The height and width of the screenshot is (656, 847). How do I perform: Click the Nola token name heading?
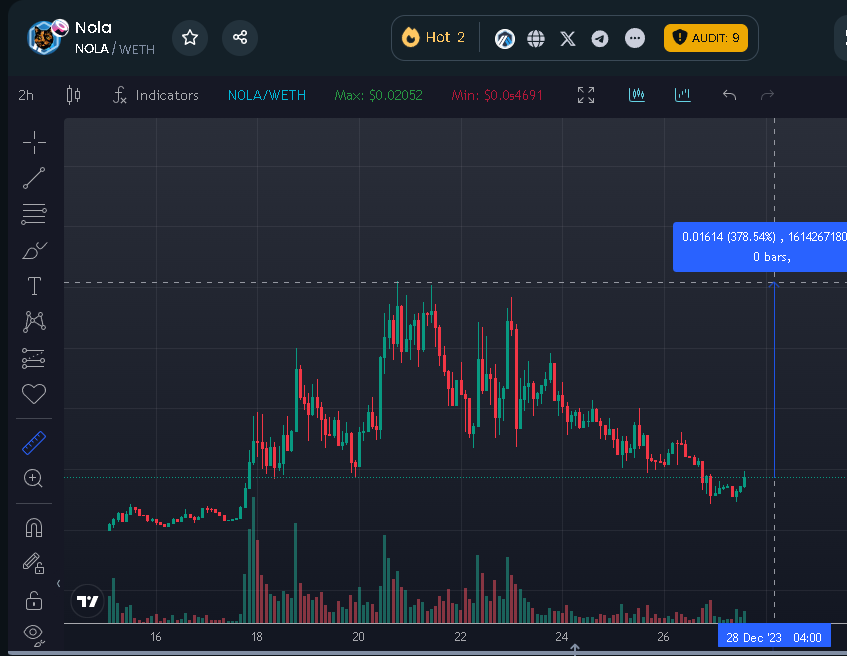point(93,28)
